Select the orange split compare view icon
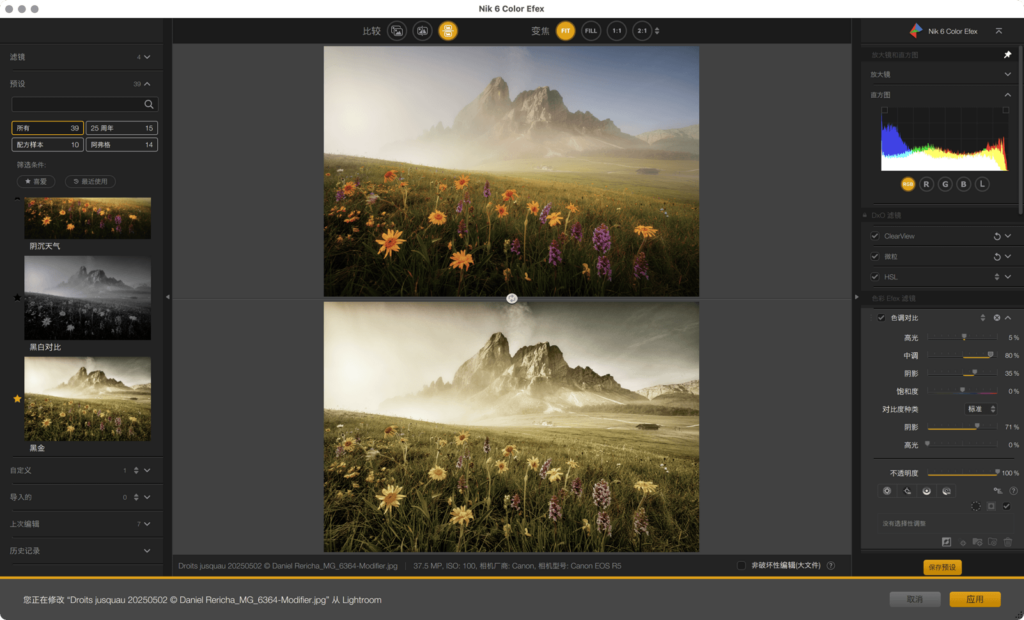The width and height of the screenshot is (1024, 620). (x=448, y=31)
